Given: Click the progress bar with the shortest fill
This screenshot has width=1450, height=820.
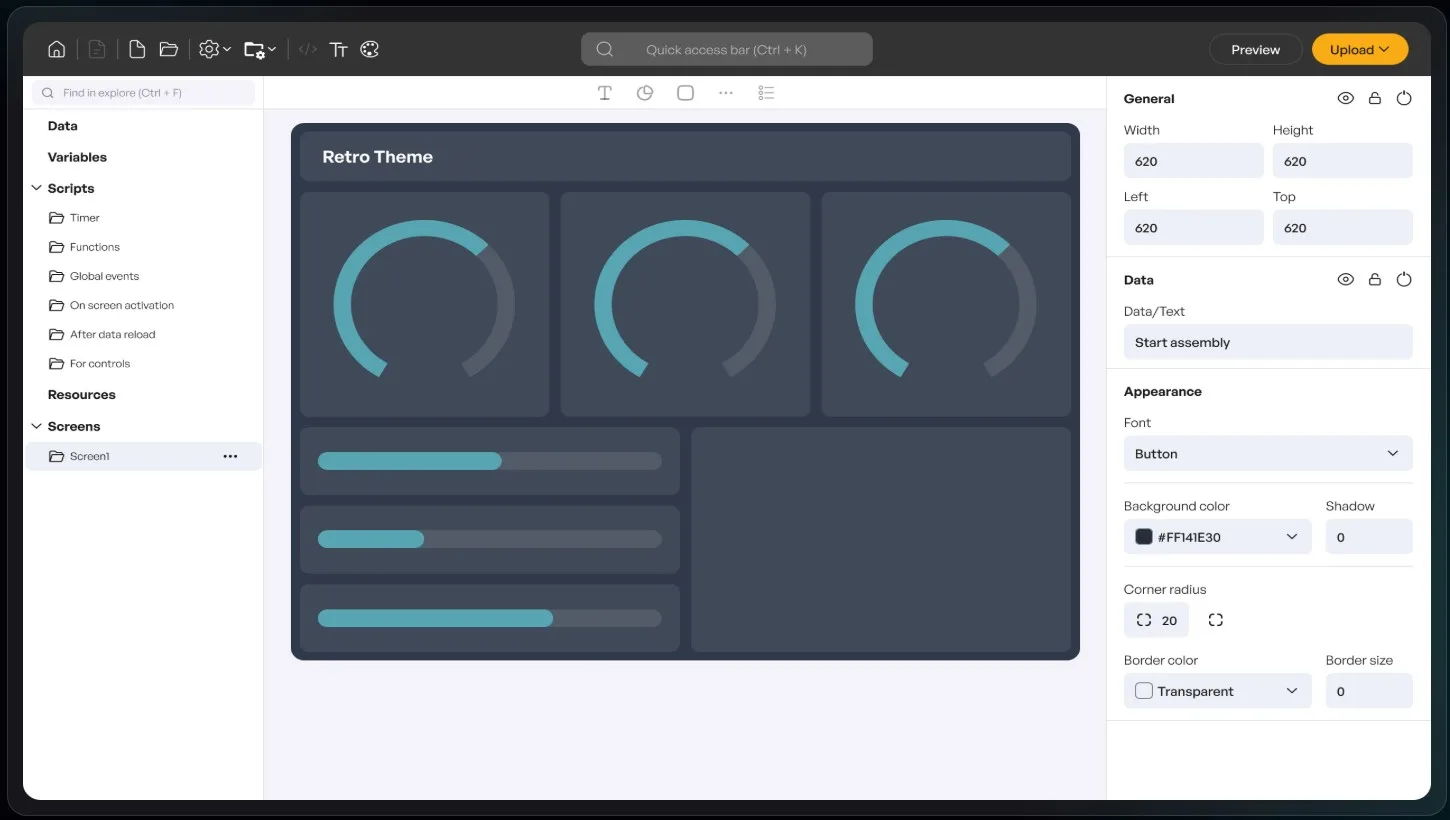Looking at the screenshot, I should [x=490, y=539].
